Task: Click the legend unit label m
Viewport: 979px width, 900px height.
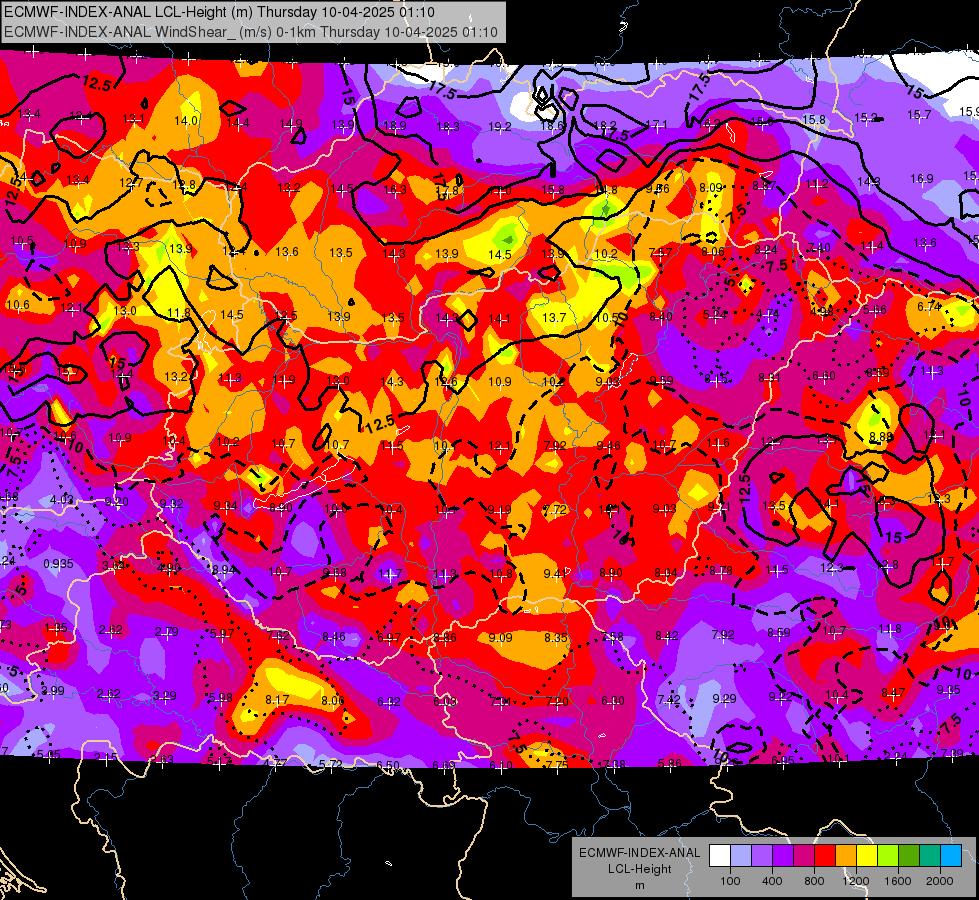Action: (x=639, y=885)
